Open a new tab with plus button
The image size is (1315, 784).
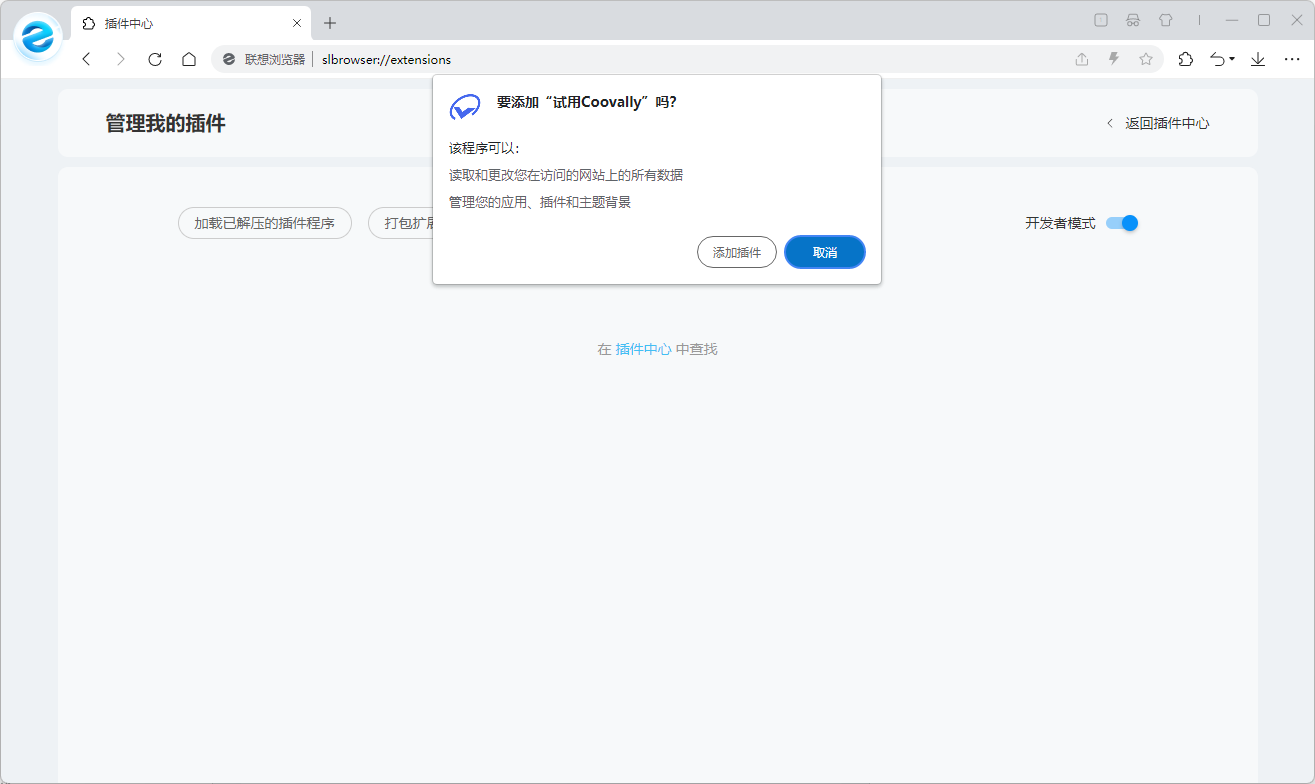330,23
